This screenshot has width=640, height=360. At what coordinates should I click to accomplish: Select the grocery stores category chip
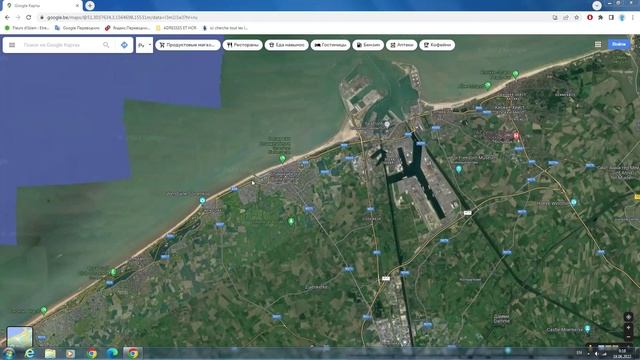188,45
